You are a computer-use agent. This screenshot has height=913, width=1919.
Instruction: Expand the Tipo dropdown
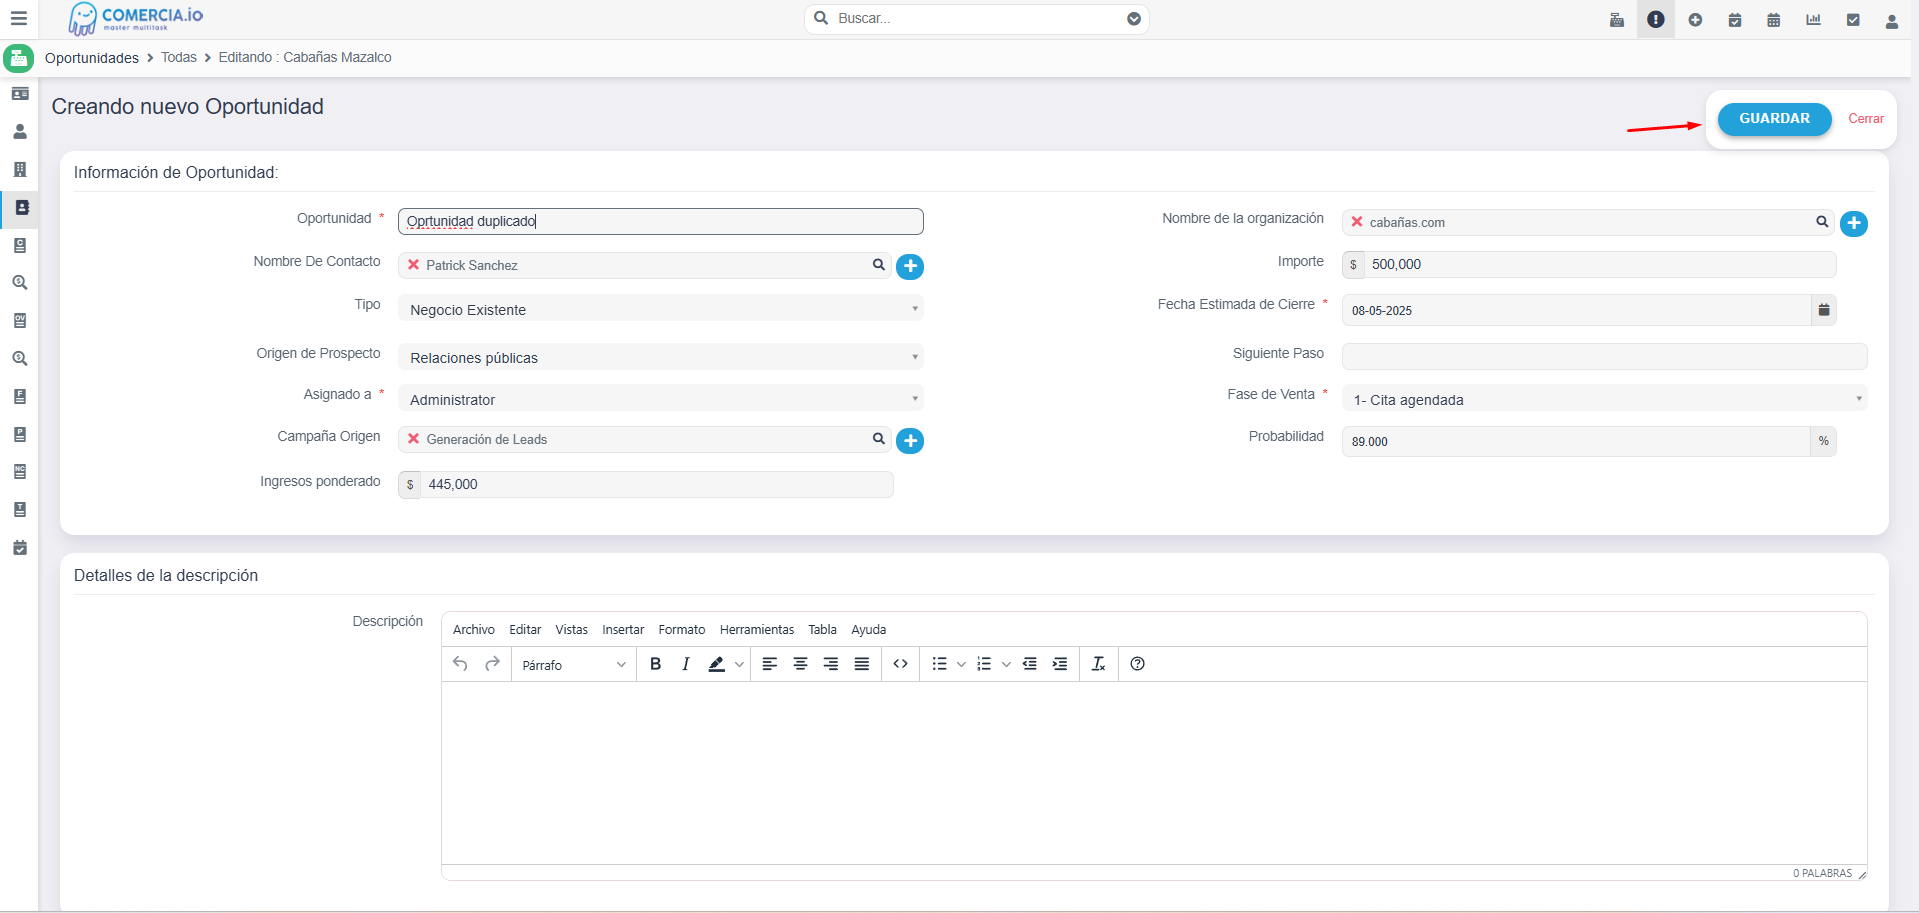(x=660, y=310)
